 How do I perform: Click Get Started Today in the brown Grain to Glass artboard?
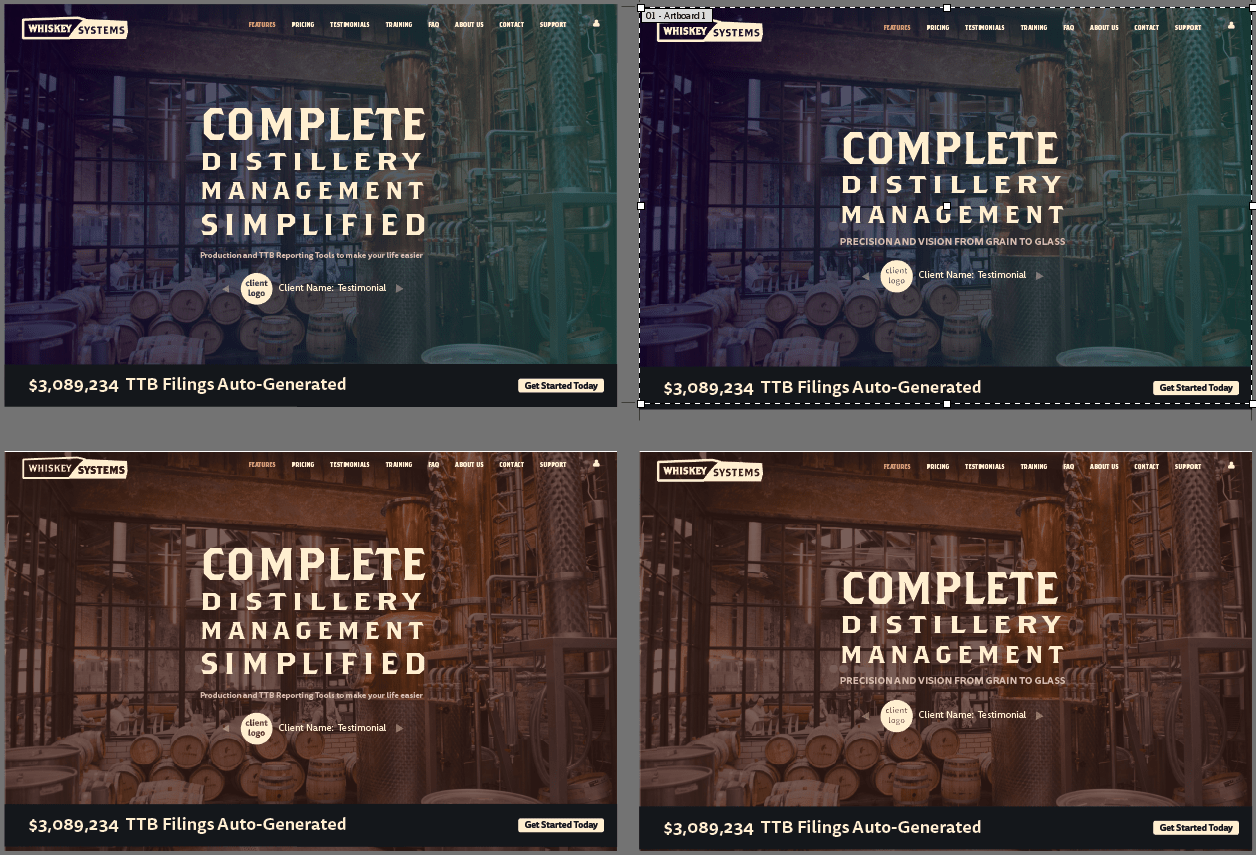1196,828
